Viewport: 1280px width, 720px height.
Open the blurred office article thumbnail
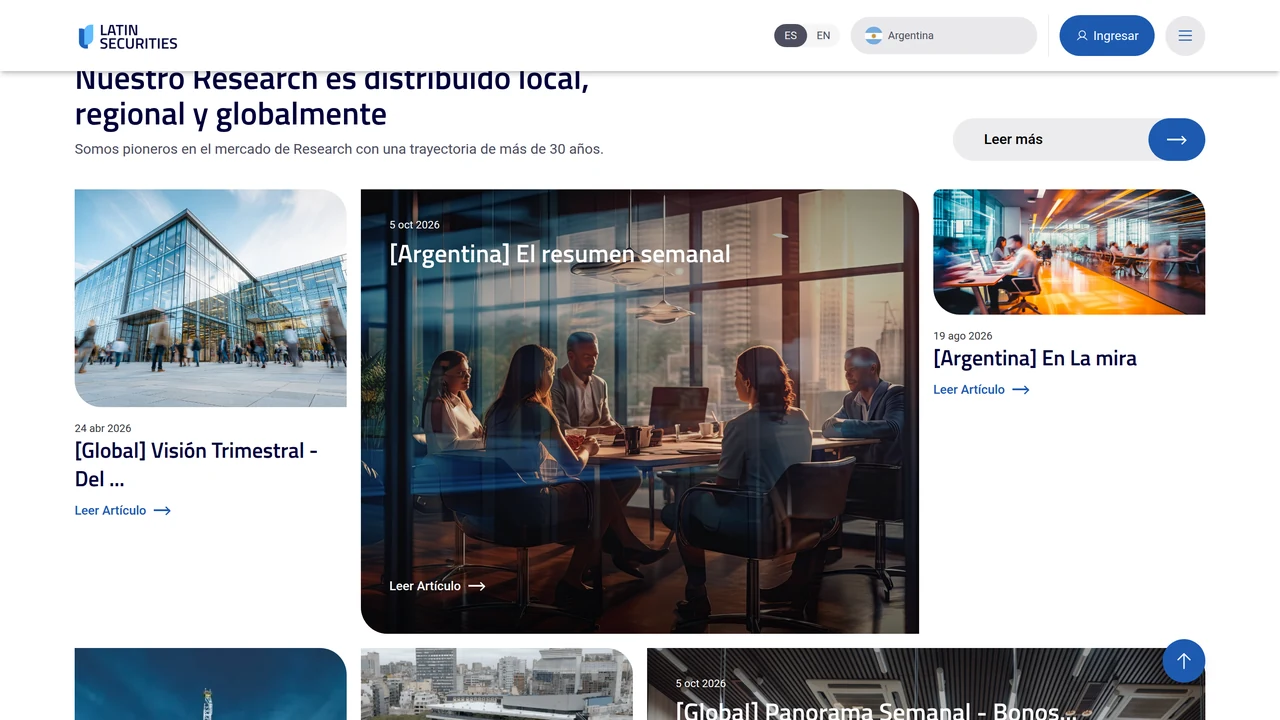click(x=1069, y=252)
